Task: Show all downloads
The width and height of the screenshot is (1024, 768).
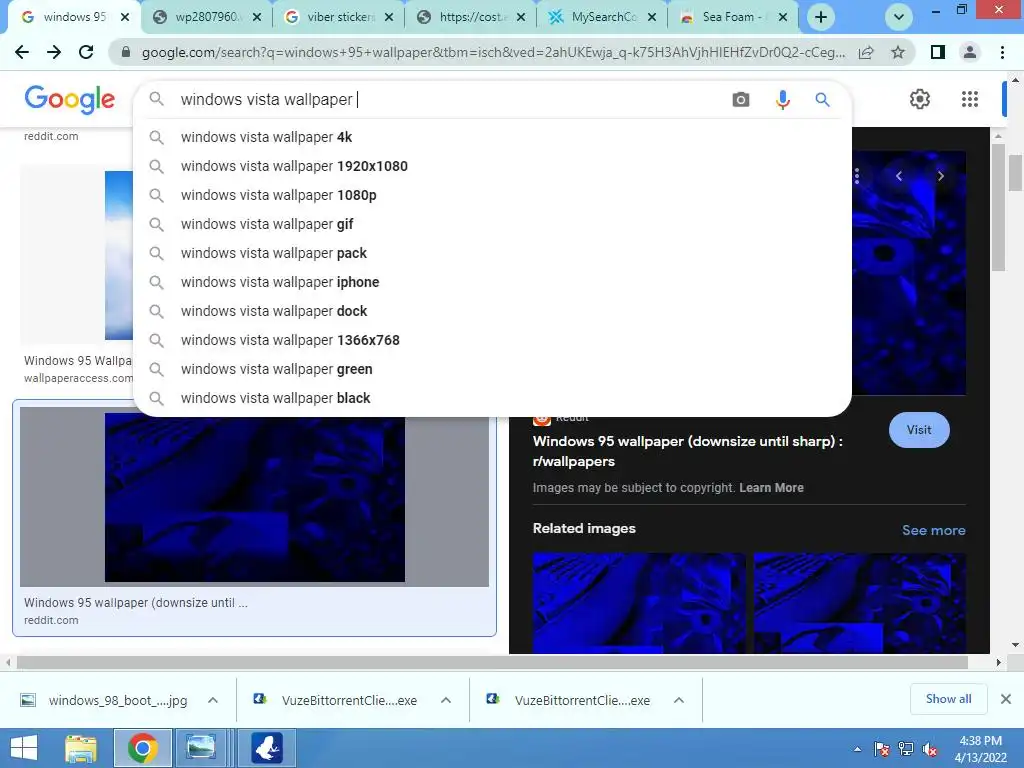Action: pos(948,699)
